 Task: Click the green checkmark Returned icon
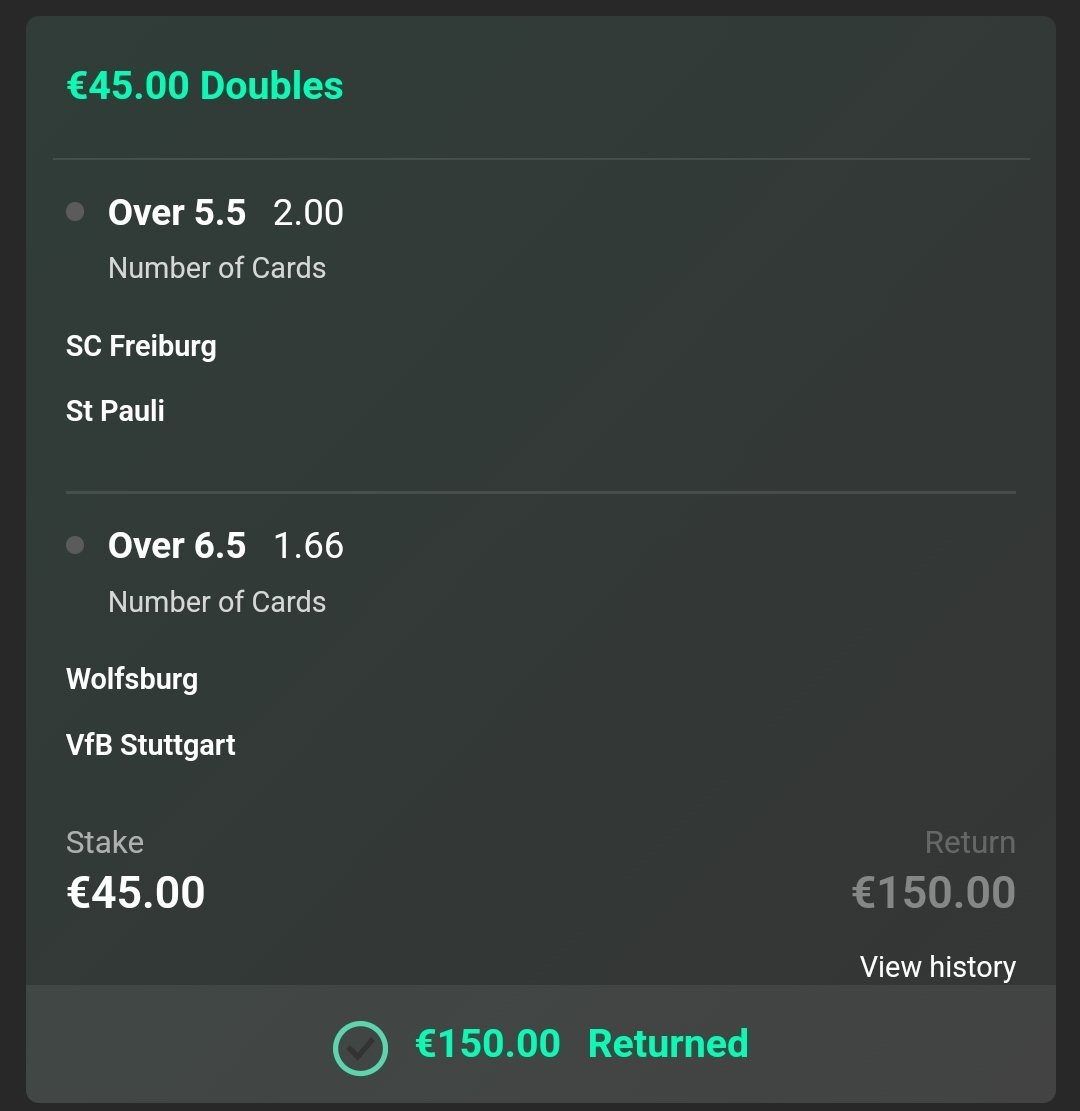pyautogui.click(x=360, y=1048)
